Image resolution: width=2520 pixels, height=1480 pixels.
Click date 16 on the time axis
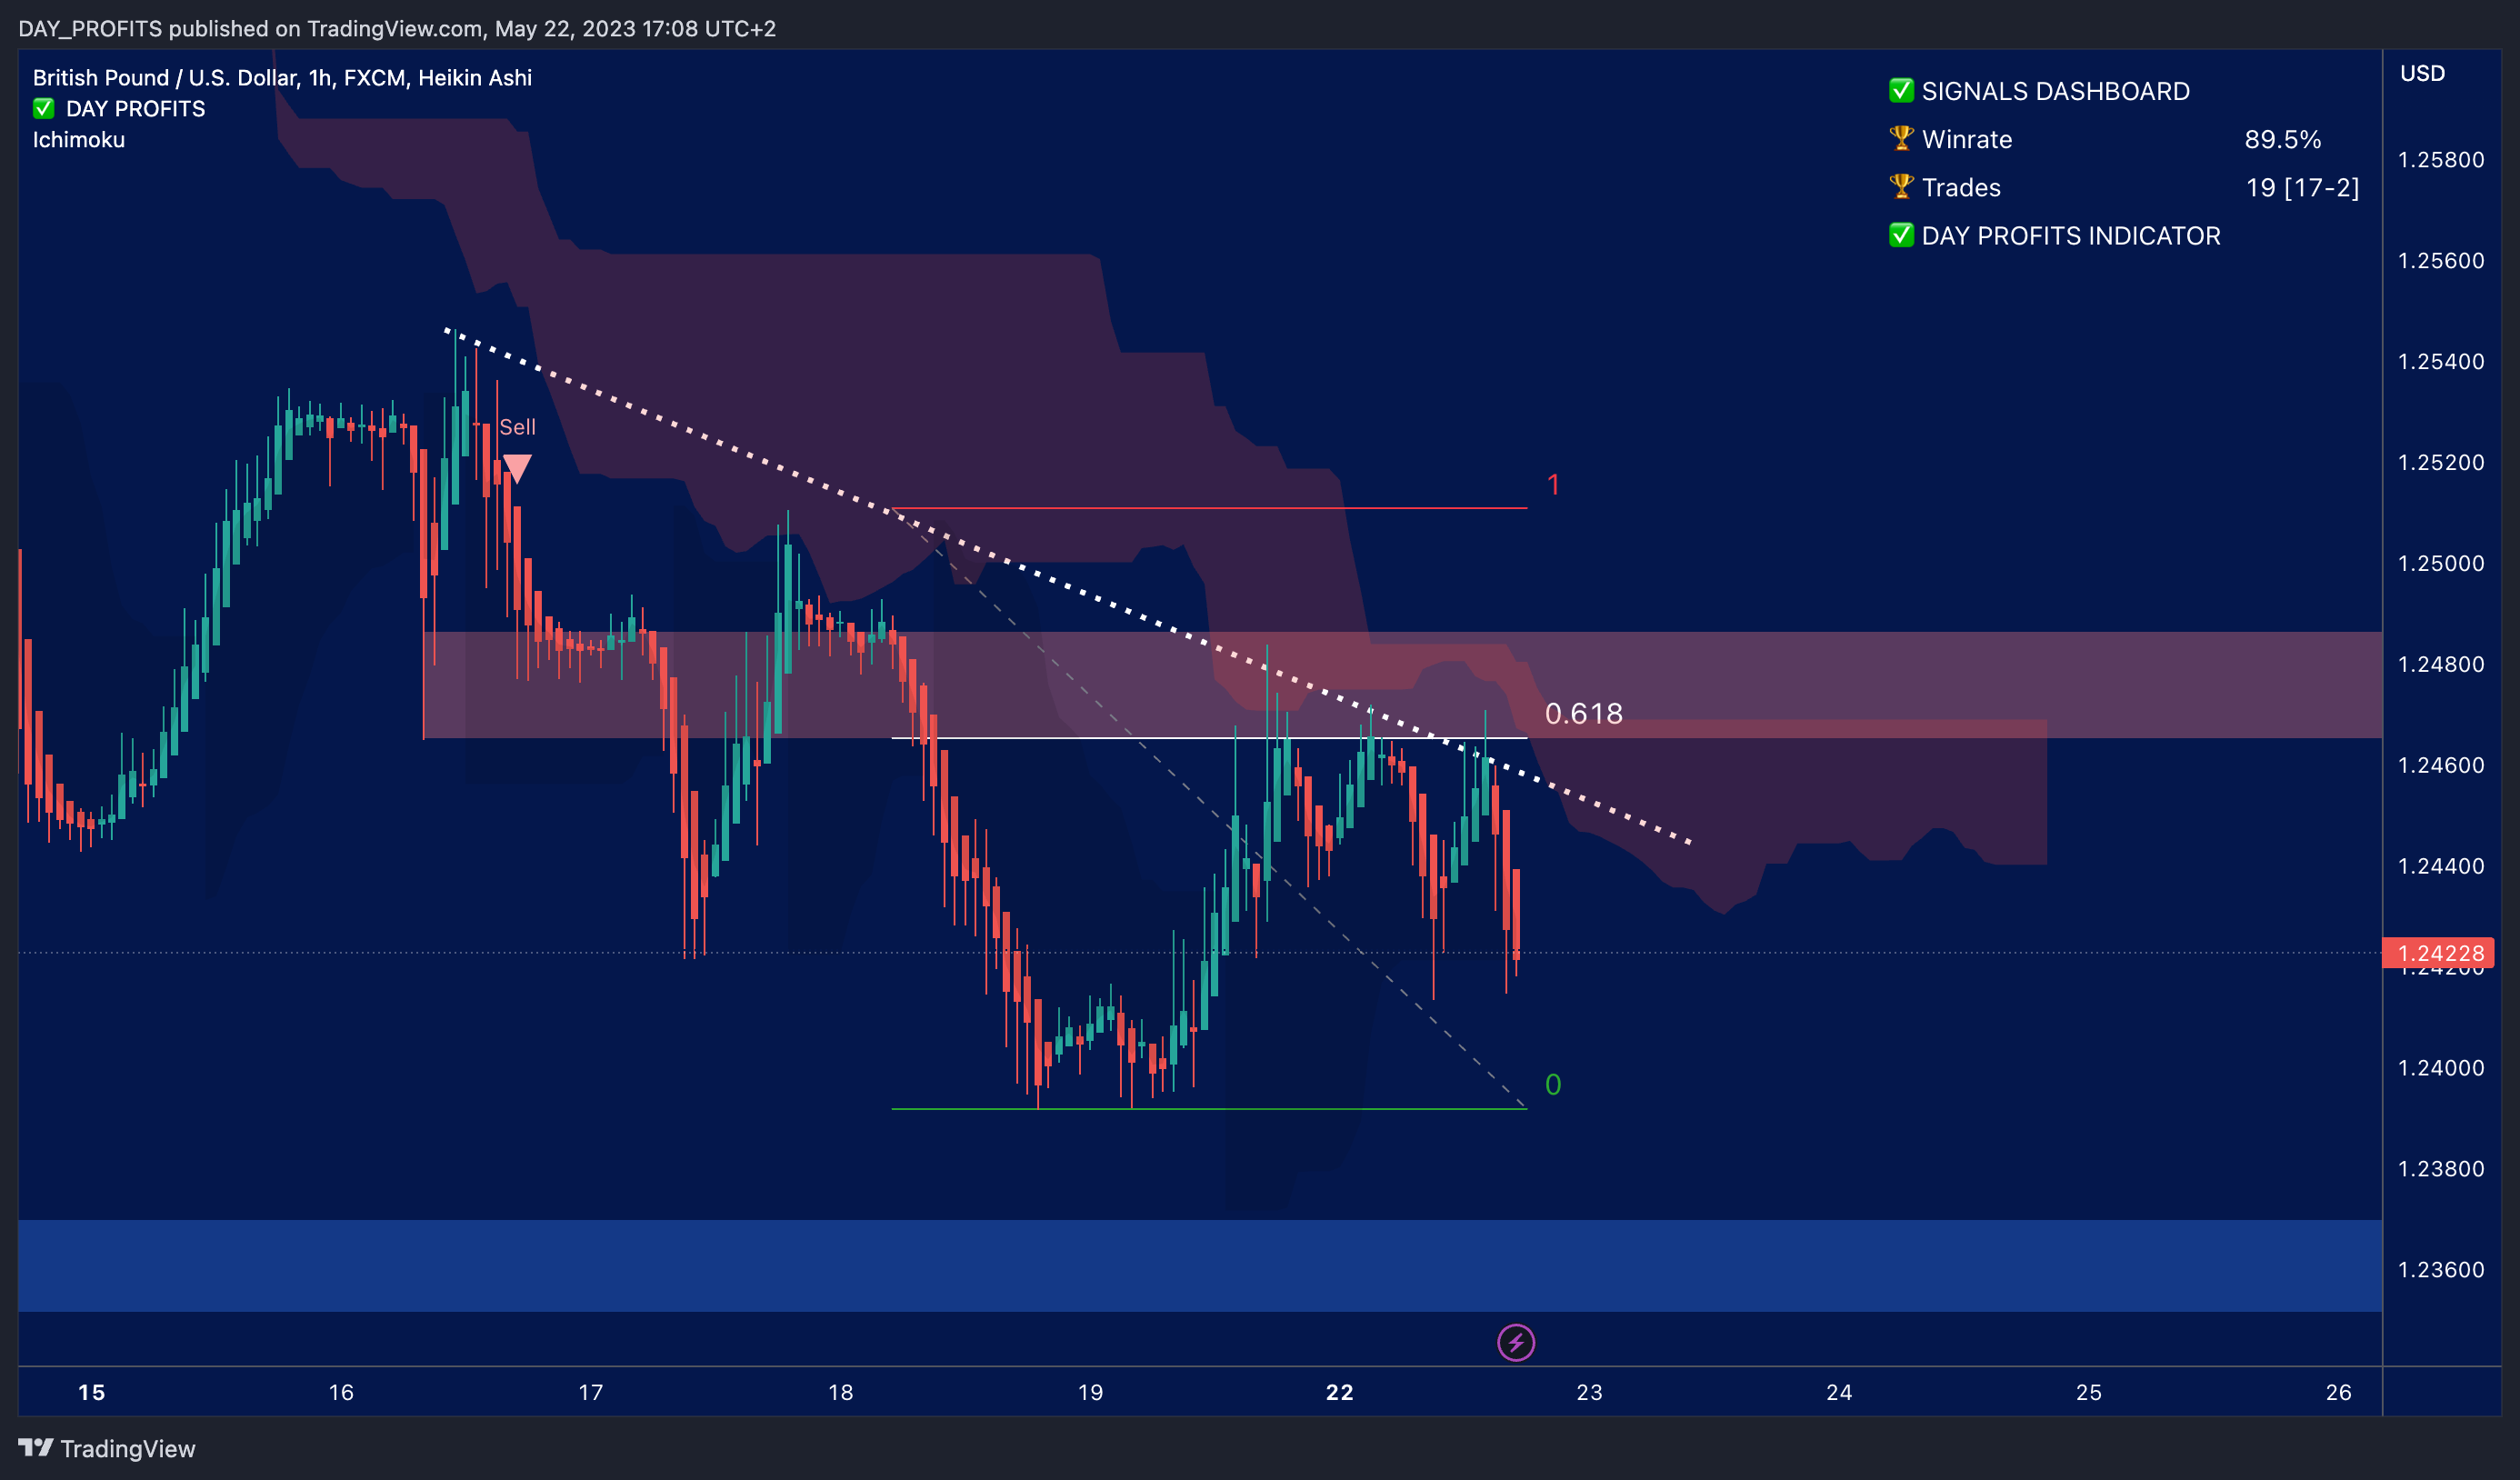(x=341, y=1392)
